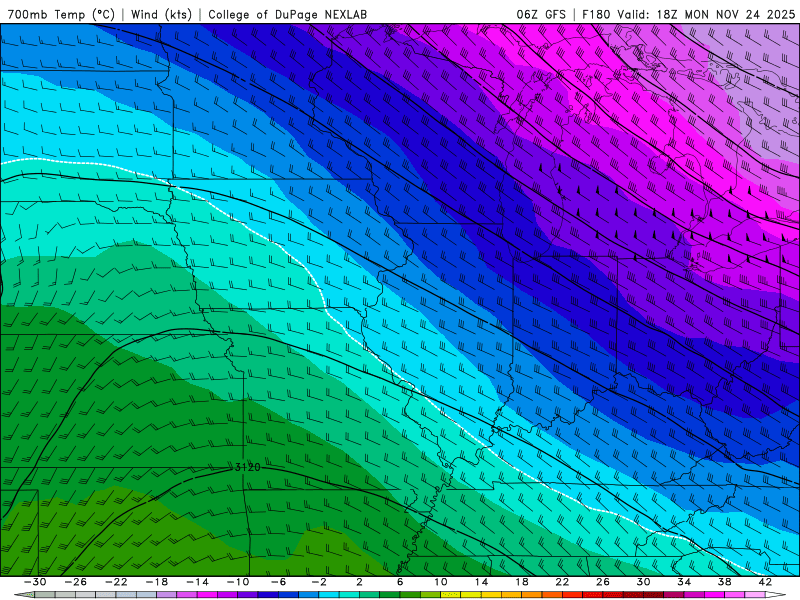This screenshot has height=600, width=800.
Task: Click the '-30' color scale label
Action: 35,582
